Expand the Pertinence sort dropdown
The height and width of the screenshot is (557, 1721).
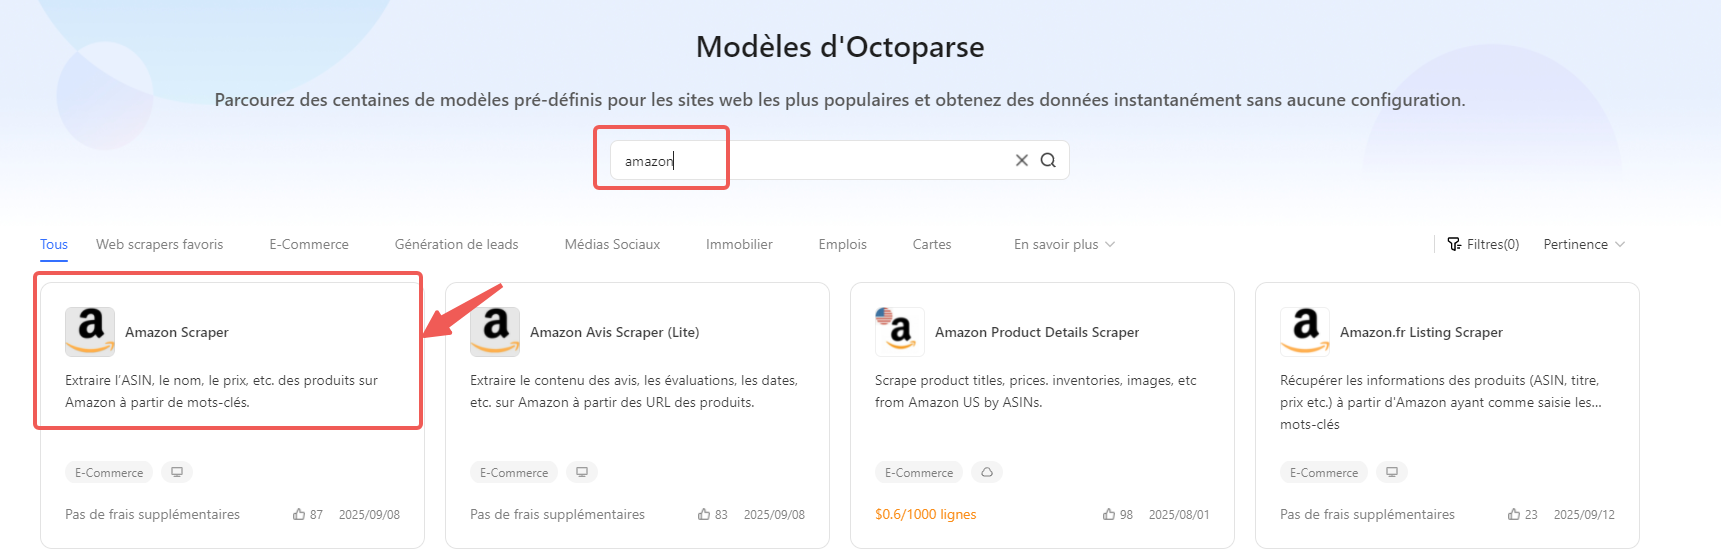click(1584, 244)
